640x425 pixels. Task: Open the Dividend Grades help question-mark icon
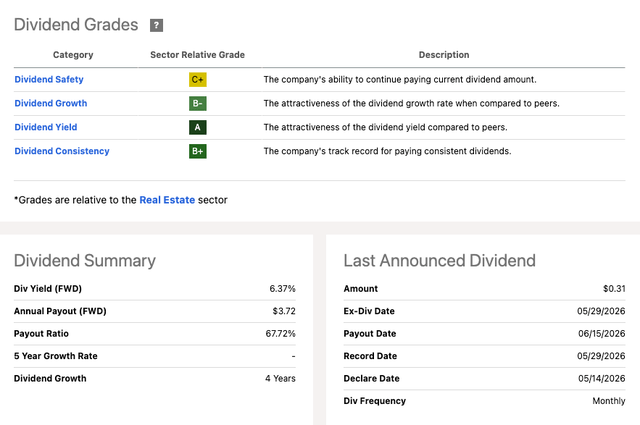point(156,25)
